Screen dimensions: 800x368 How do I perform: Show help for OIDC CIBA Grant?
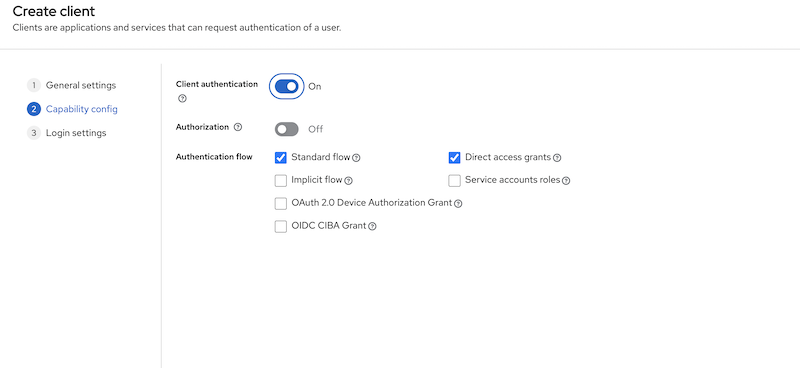[x=372, y=226]
